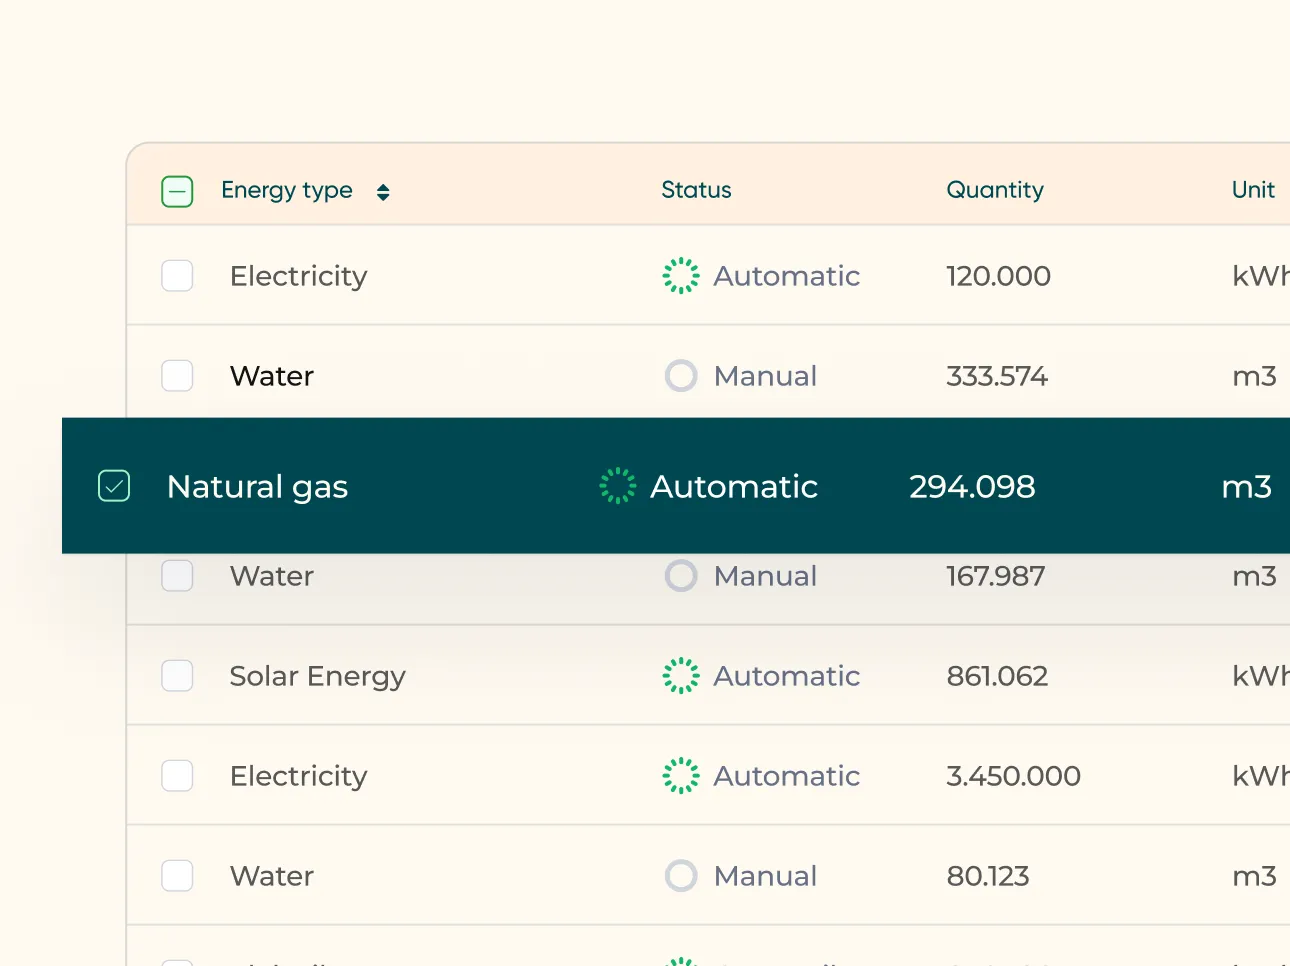Toggle the select-all checkbox in table header
The height and width of the screenshot is (966, 1290).
coord(177,191)
